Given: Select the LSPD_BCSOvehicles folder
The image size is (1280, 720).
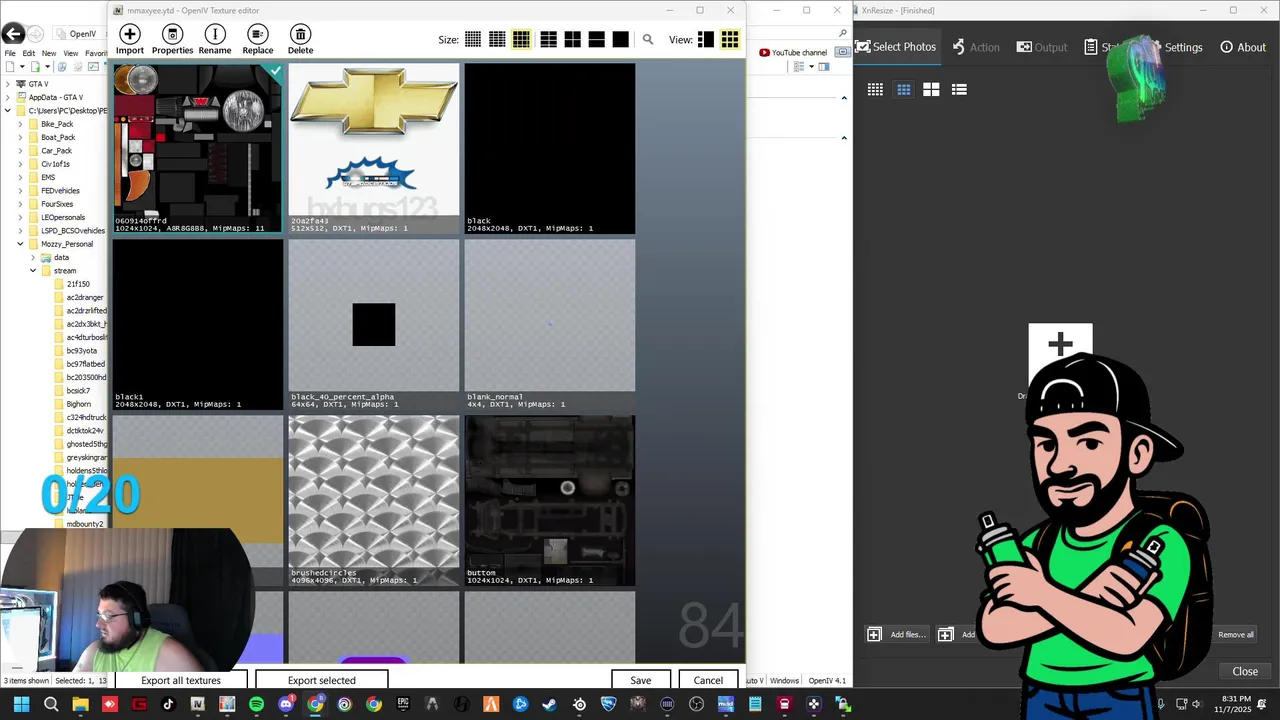Looking at the screenshot, I should 66,231.
